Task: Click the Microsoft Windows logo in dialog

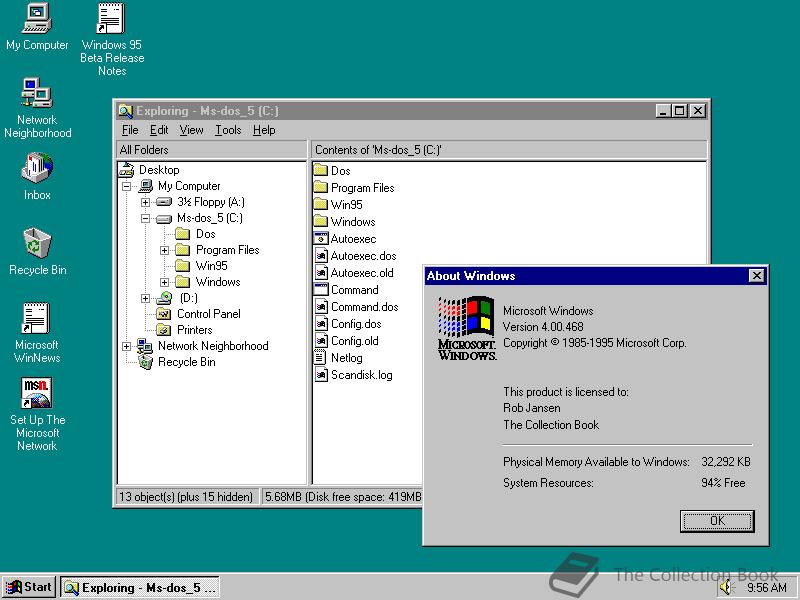Action: click(x=466, y=328)
